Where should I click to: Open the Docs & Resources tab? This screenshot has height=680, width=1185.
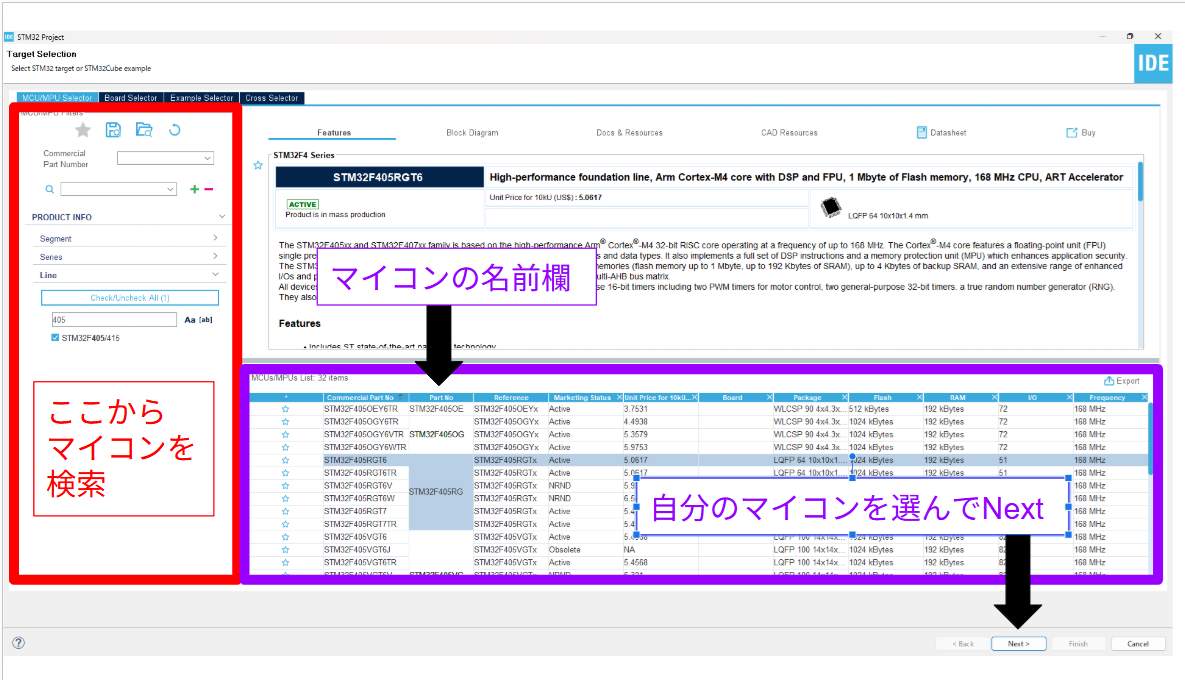tap(630, 133)
